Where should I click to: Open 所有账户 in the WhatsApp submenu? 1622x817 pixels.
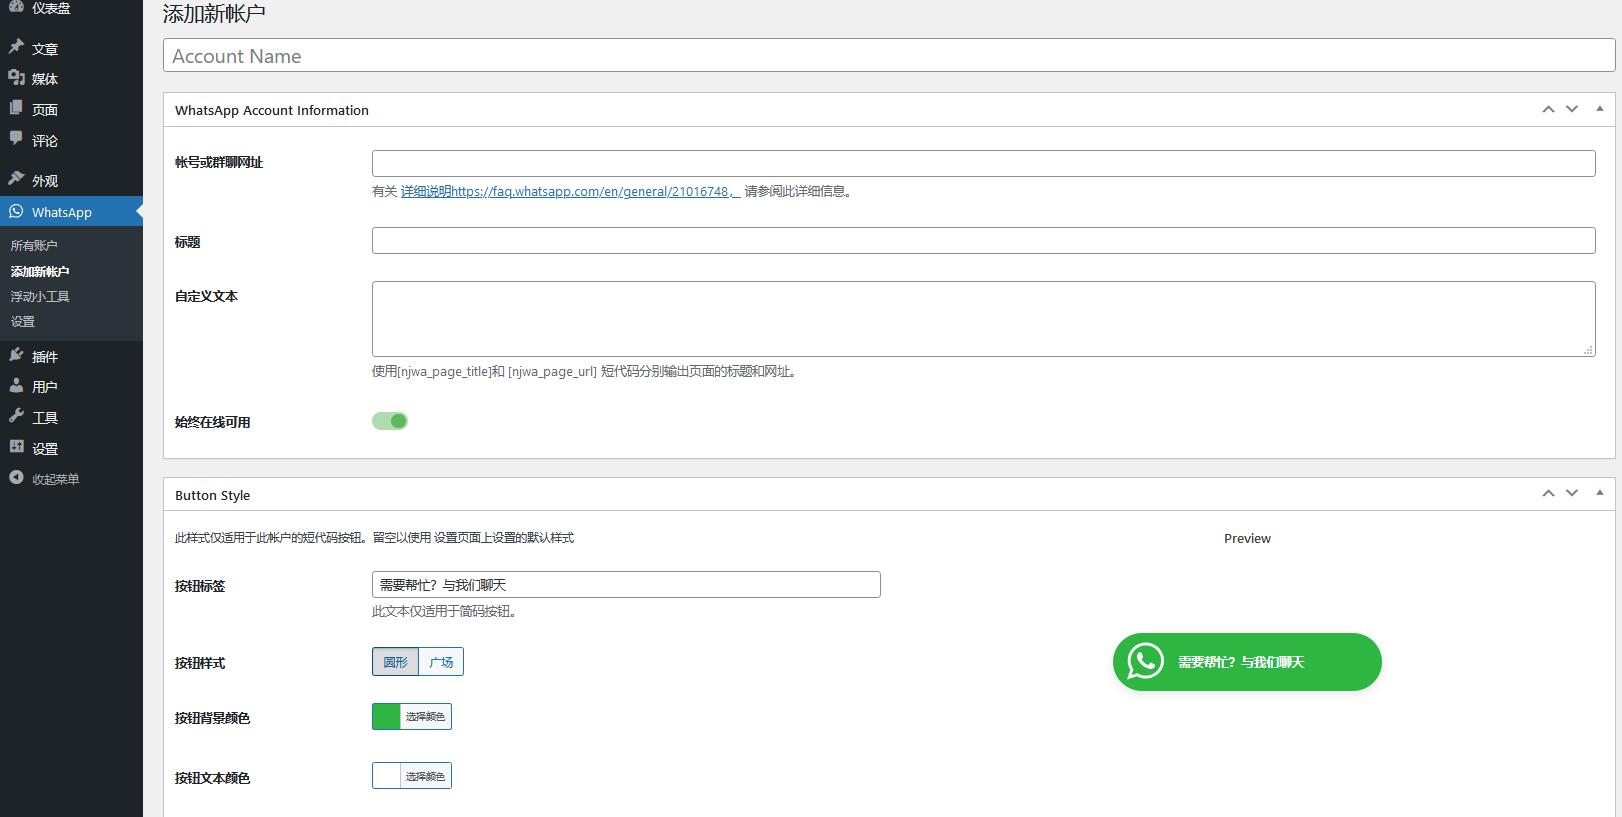34,245
